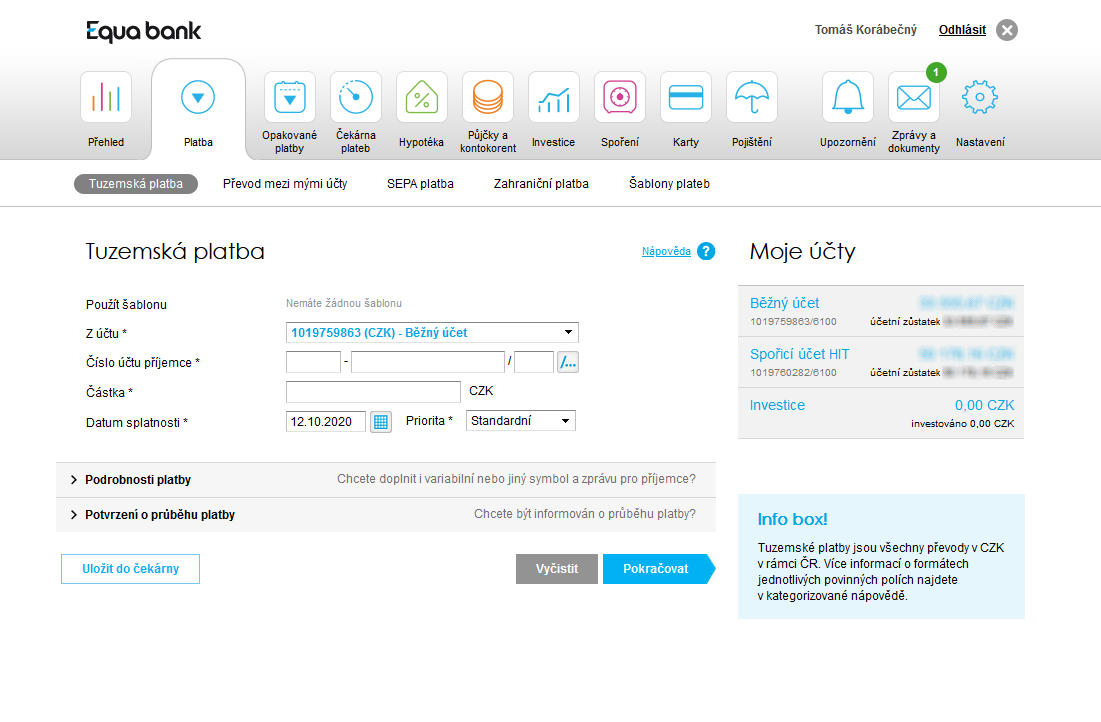Open the Přehled overview icon

pyautogui.click(x=105, y=98)
